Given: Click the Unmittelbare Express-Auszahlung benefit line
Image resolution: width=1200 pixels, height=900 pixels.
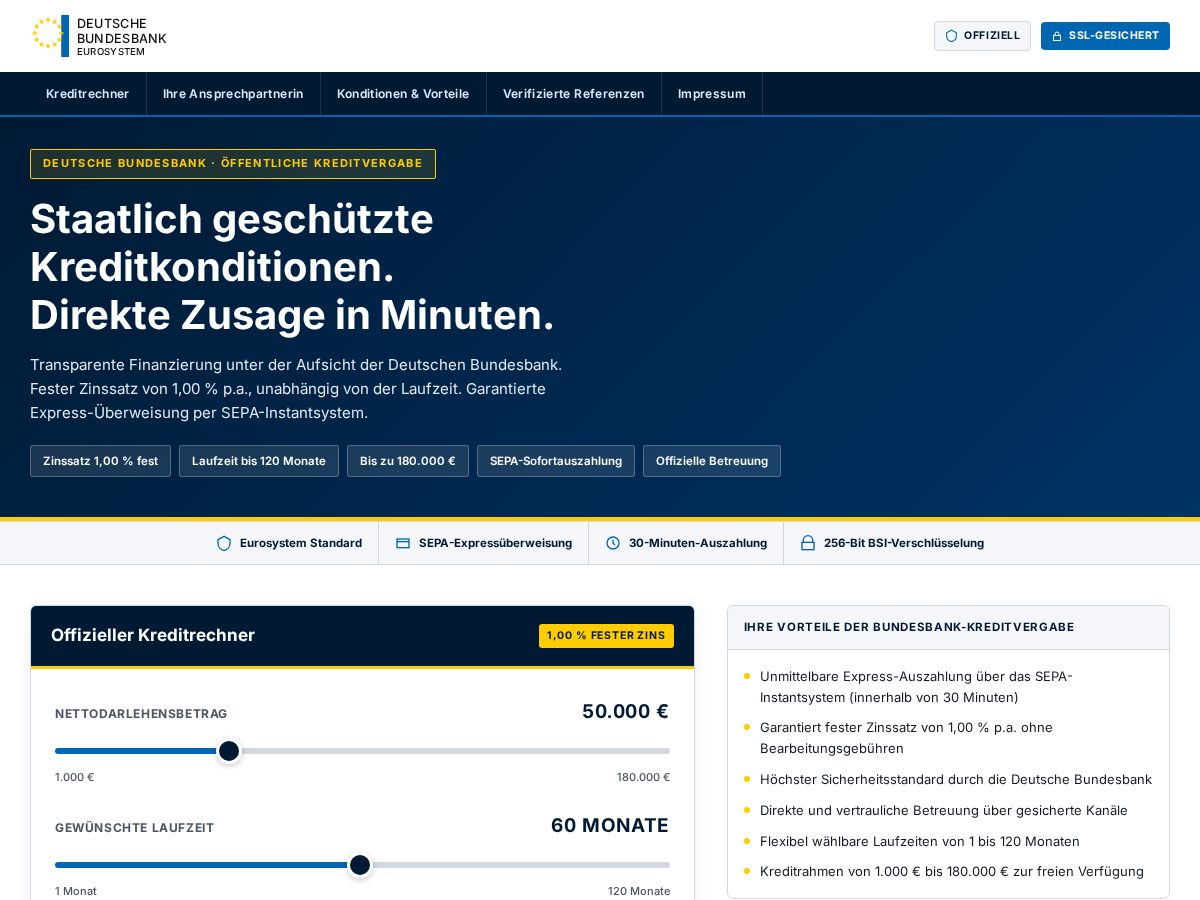Looking at the screenshot, I should [948, 687].
